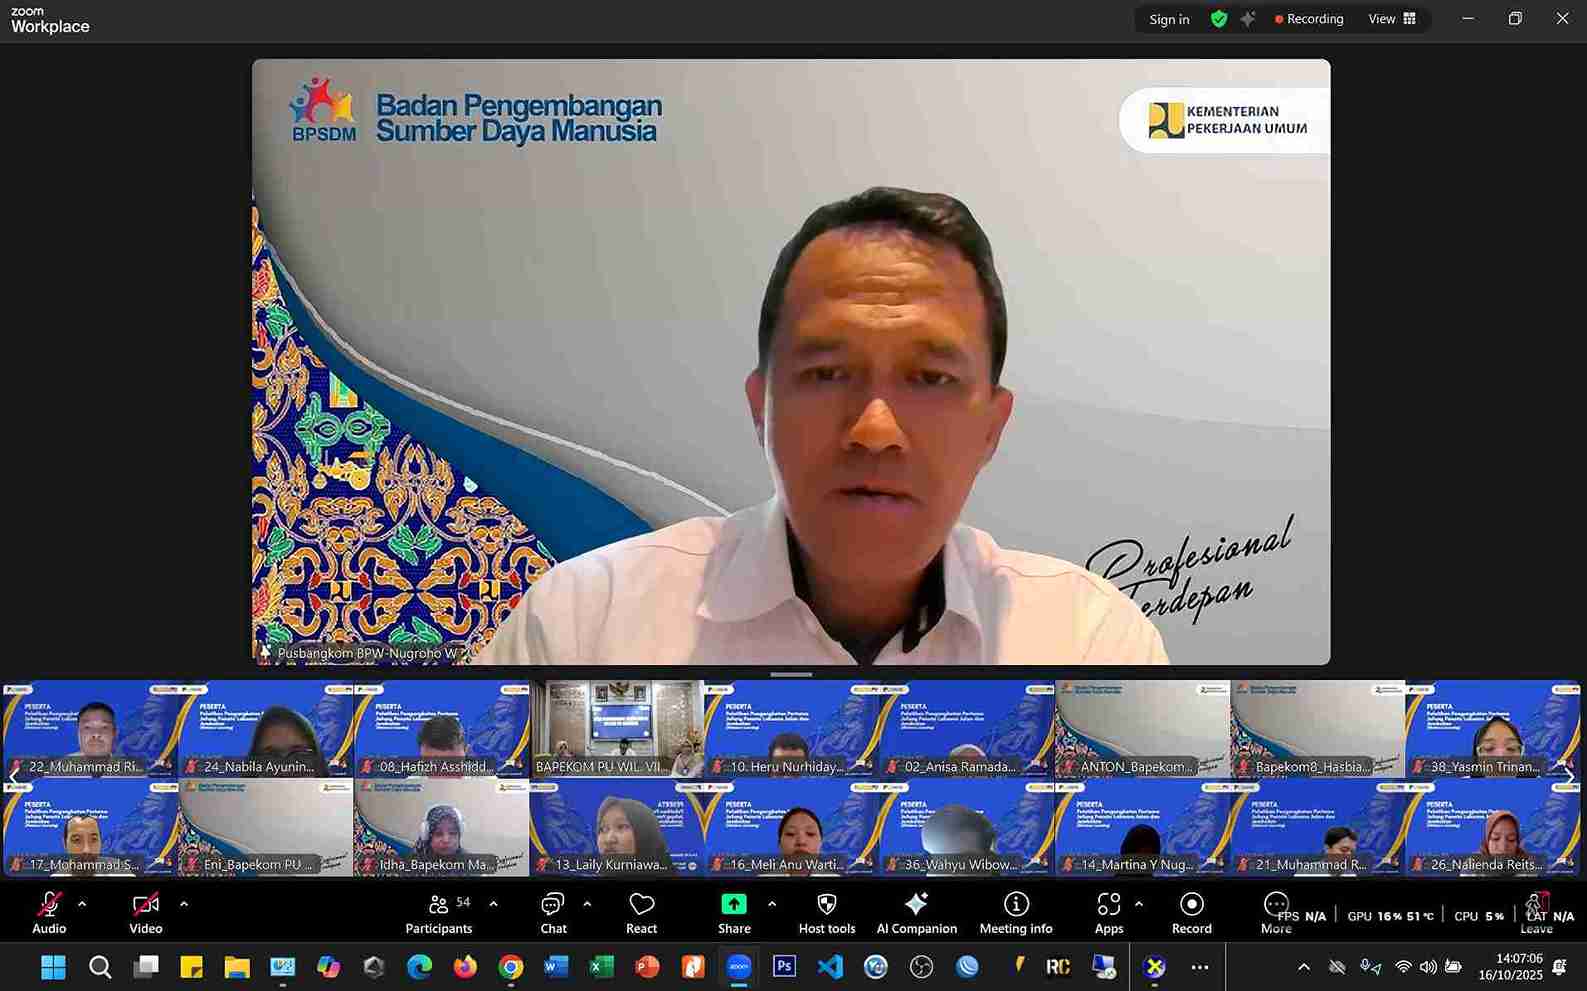This screenshot has width=1587, height=991.
Task: Click the Sign in button
Action: (x=1169, y=19)
